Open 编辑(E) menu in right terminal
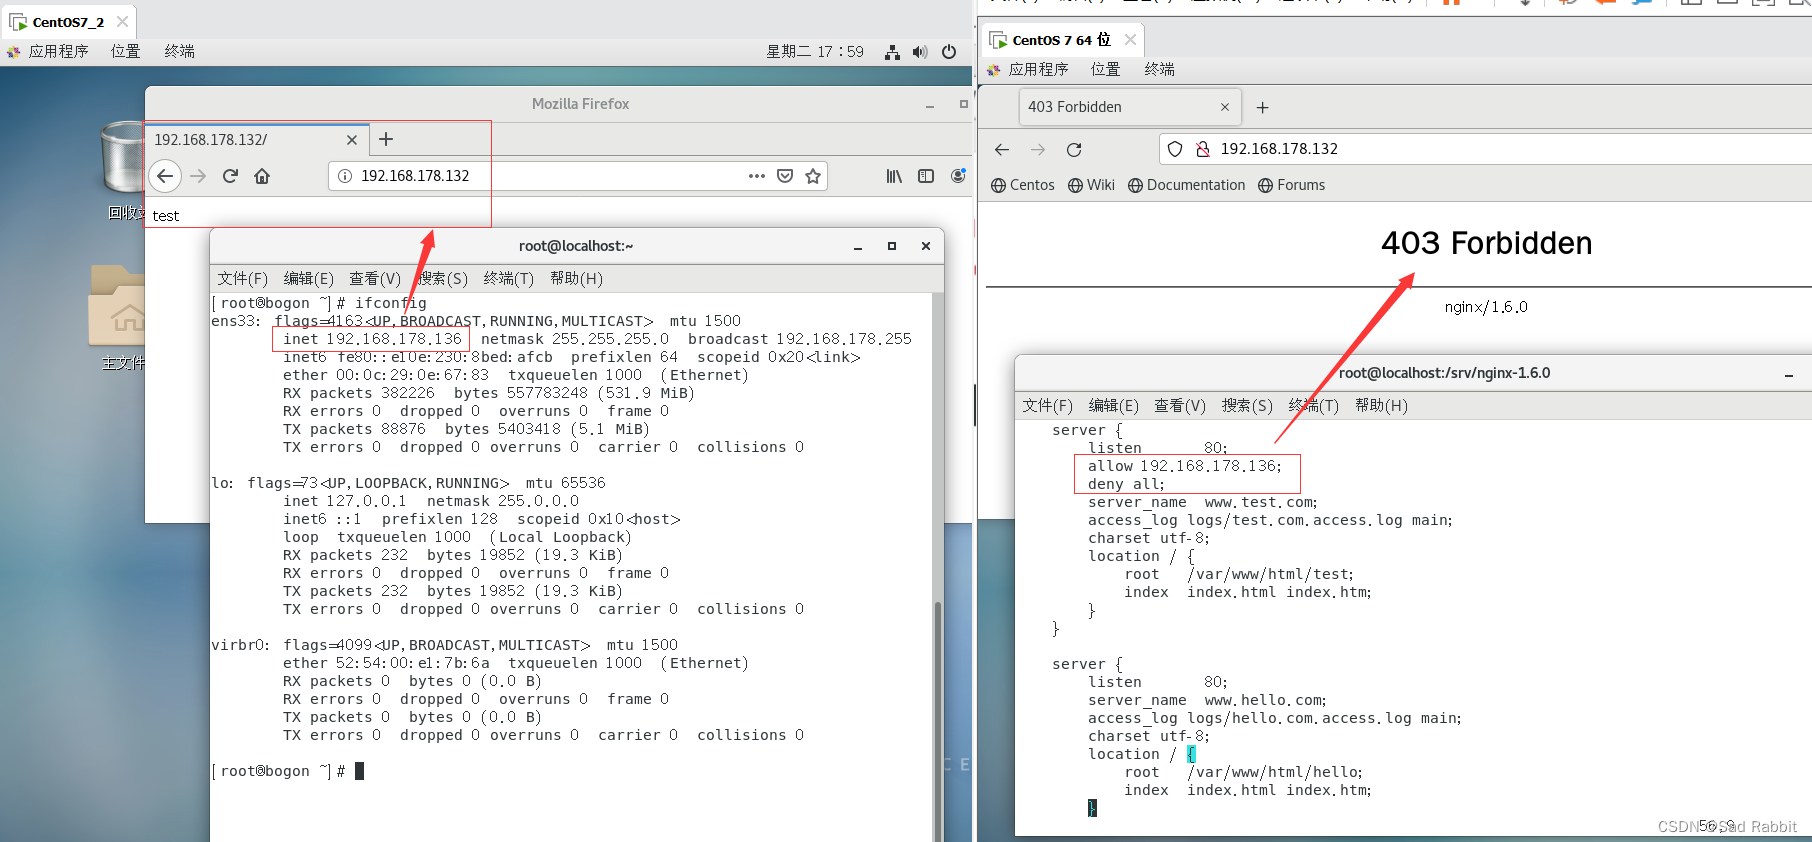Image resolution: width=1812 pixels, height=842 pixels. click(1113, 406)
